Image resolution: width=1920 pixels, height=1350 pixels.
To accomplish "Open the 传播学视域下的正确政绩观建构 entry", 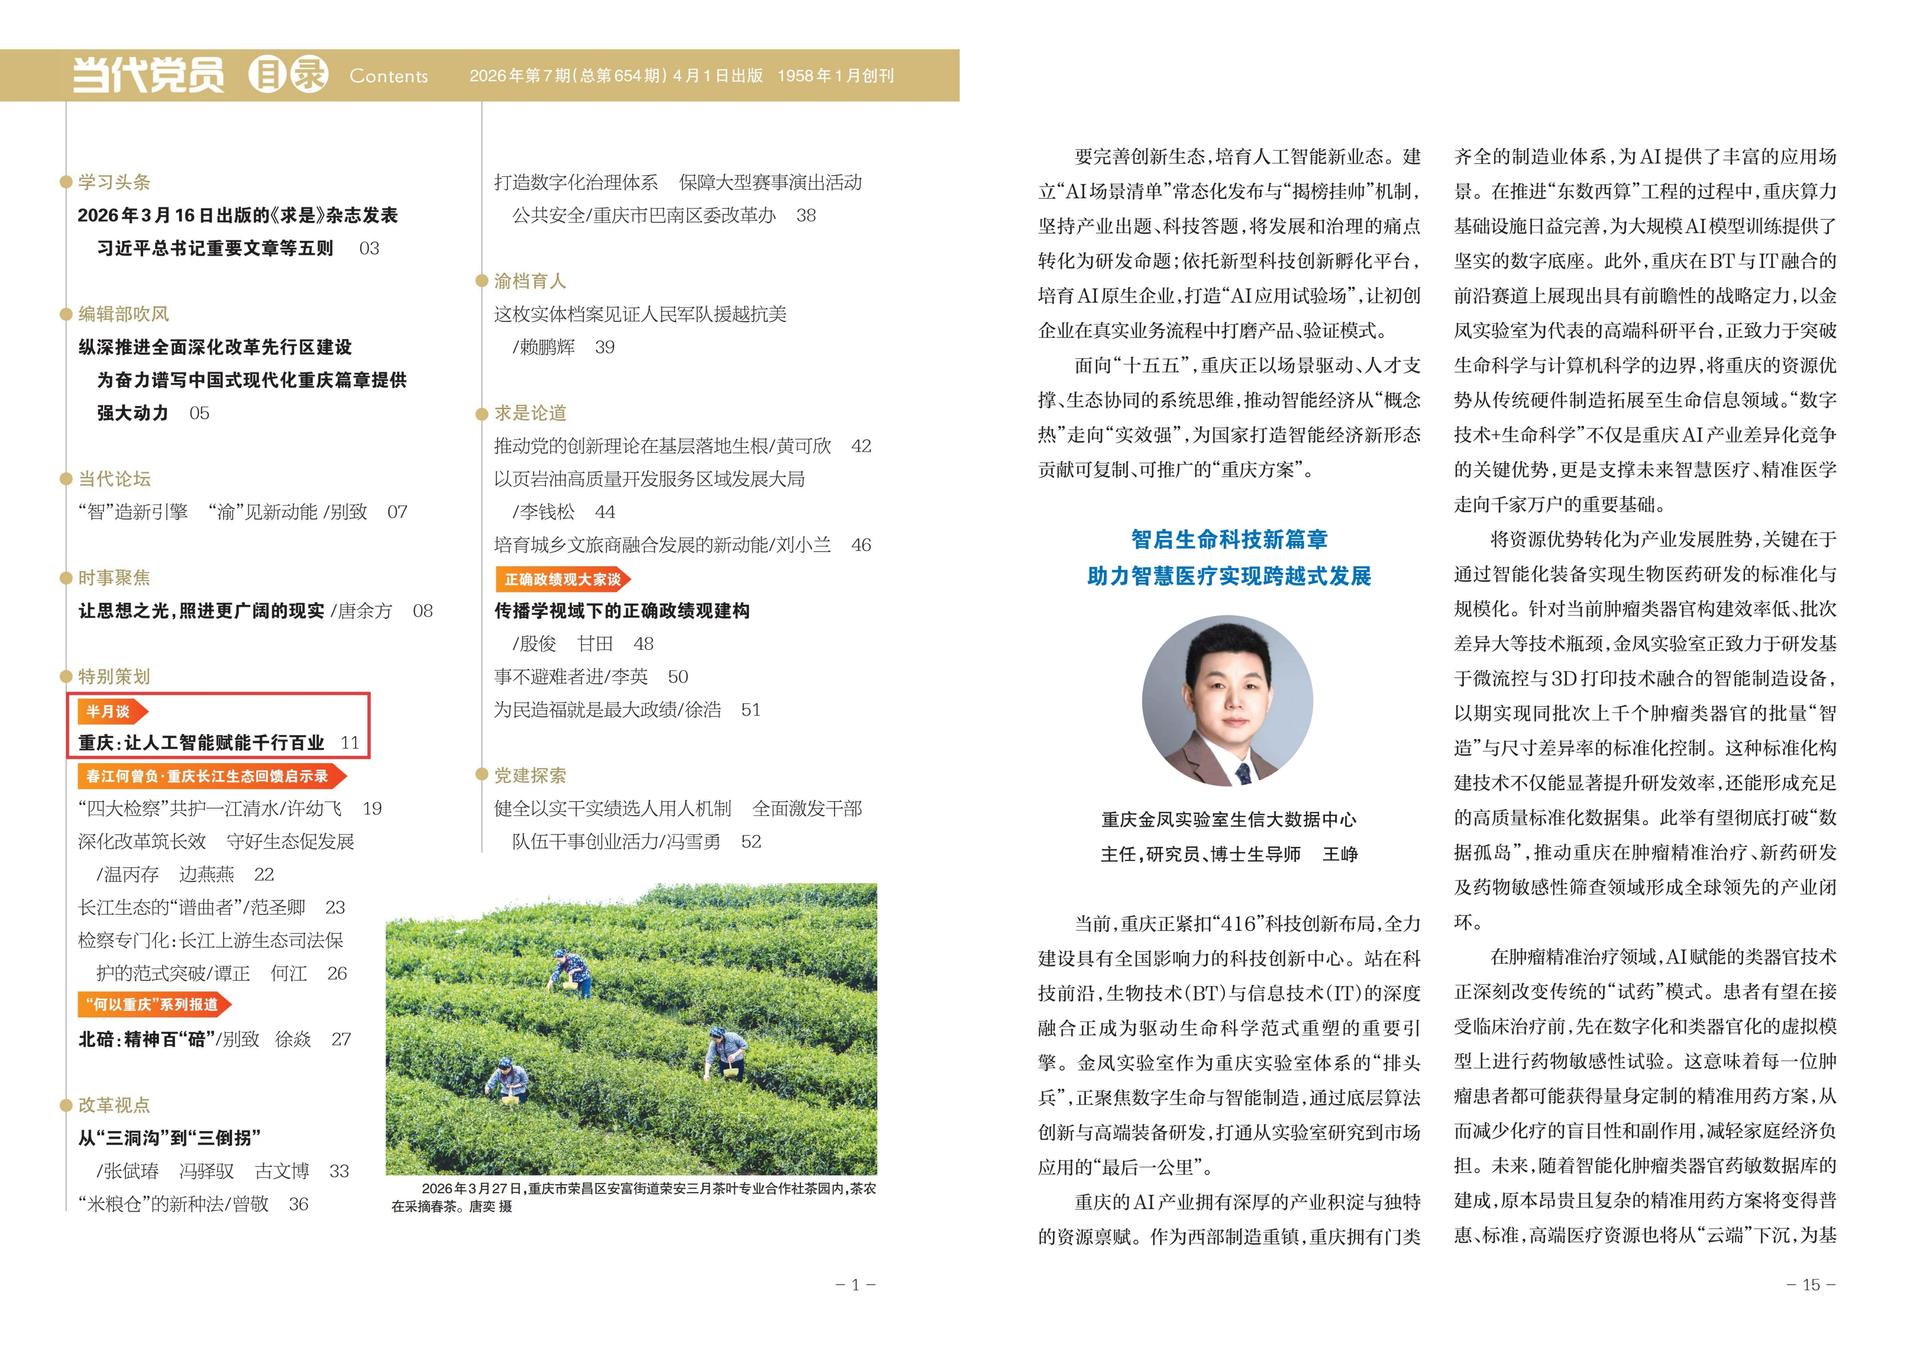I will pyautogui.click(x=621, y=611).
